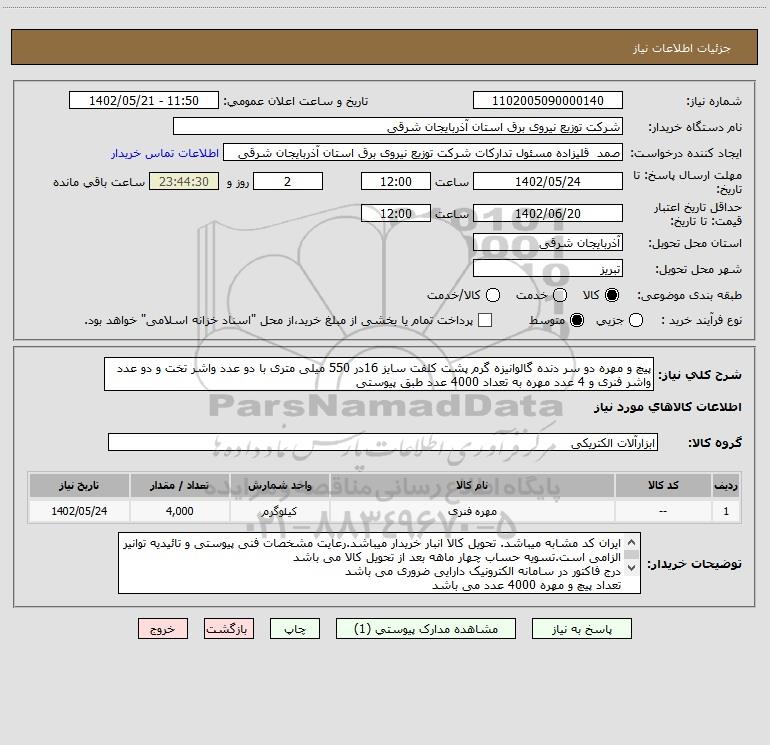Click the validity hour field beside 1402/06/20
The image size is (770, 745).
pos(396,214)
